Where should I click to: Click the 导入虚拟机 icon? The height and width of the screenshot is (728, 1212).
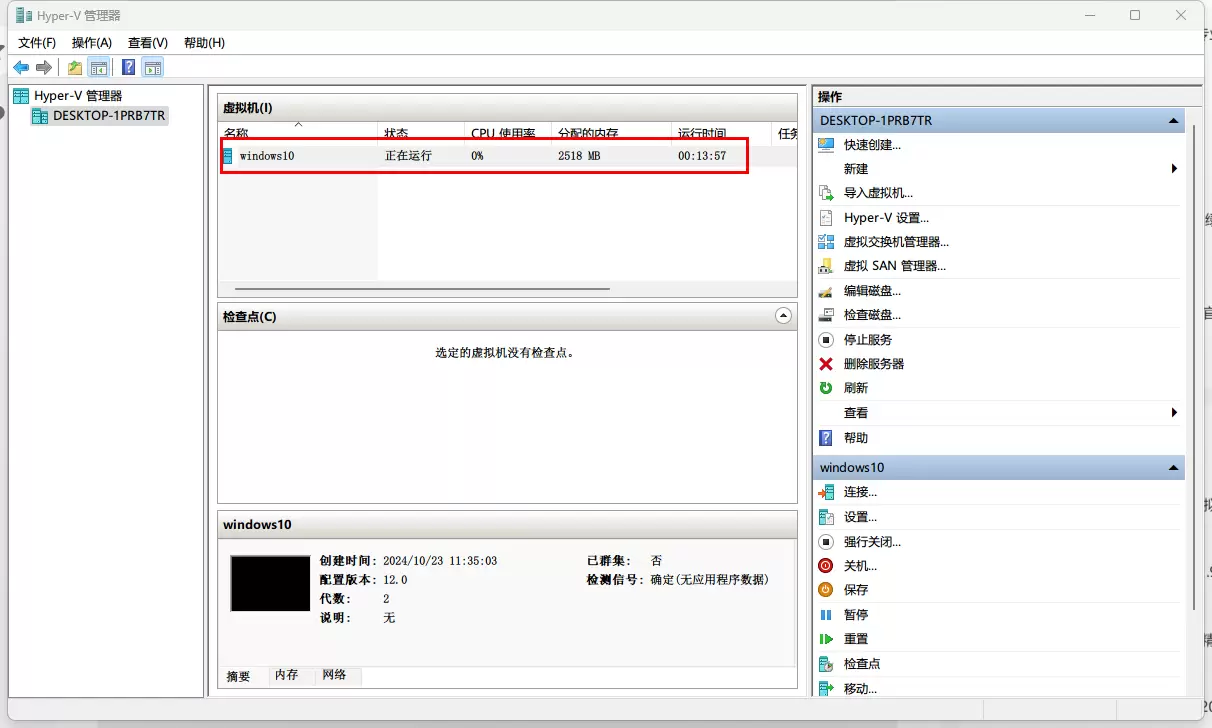coord(826,193)
